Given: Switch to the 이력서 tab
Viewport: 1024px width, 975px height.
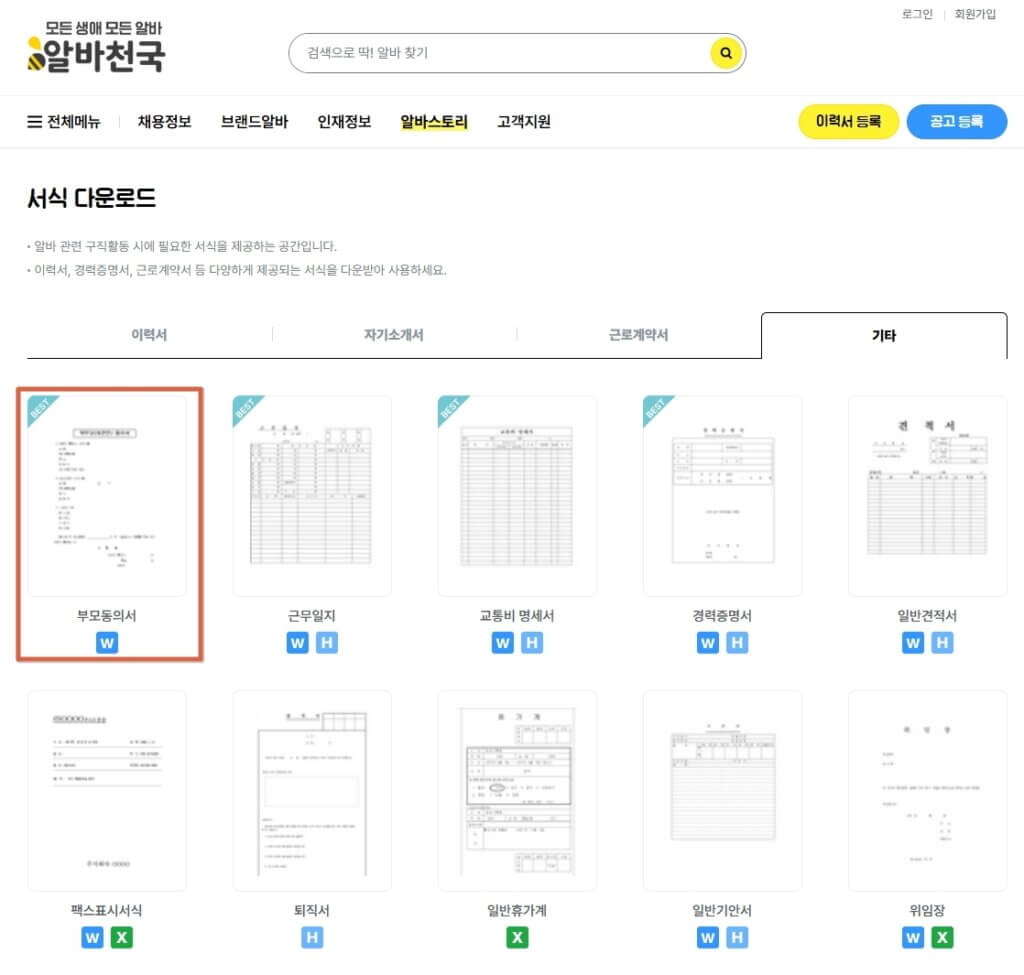Looking at the screenshot, I should (x=148, y=336).
